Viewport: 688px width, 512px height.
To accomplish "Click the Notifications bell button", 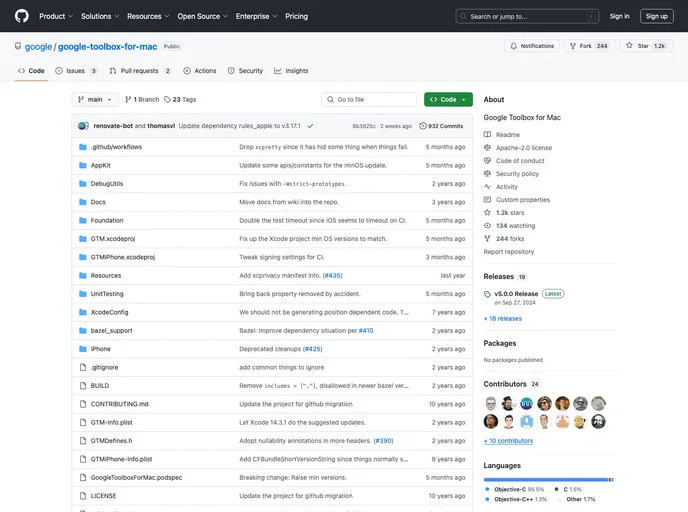I will pos(532,46).
